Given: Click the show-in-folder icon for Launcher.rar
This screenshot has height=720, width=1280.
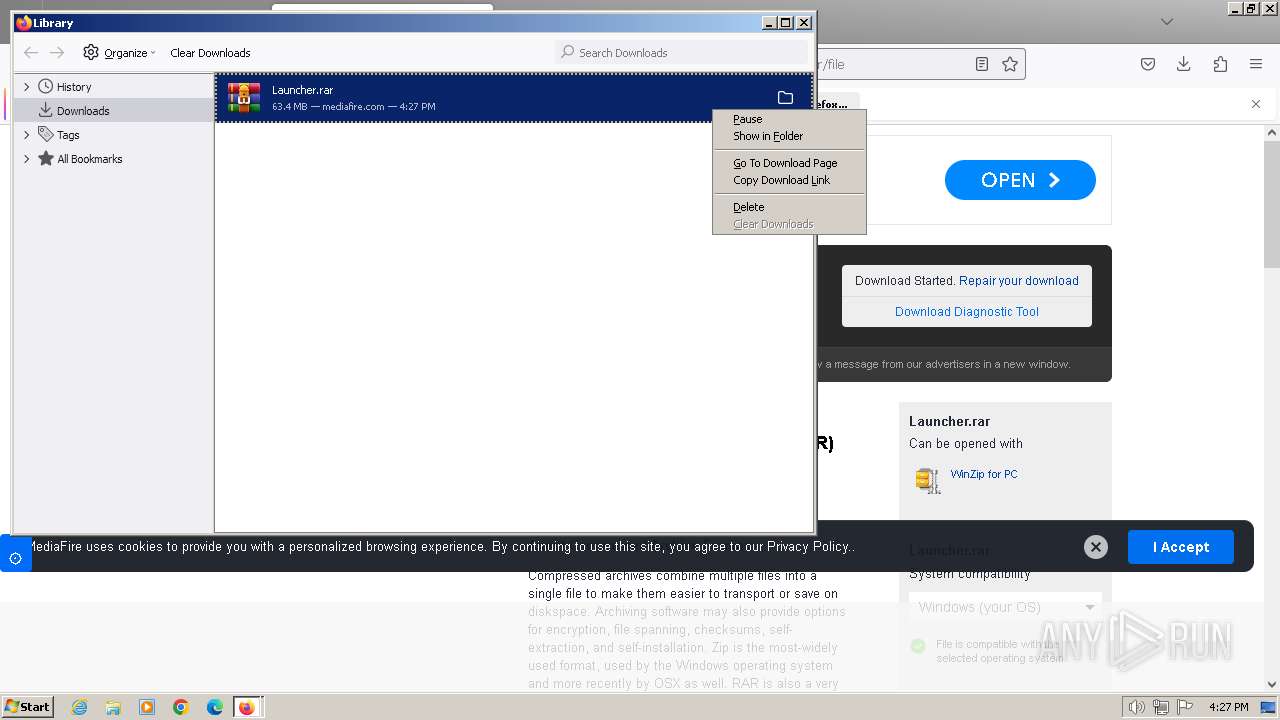Looking at the screenshot, I should click(x=785, y=98).
